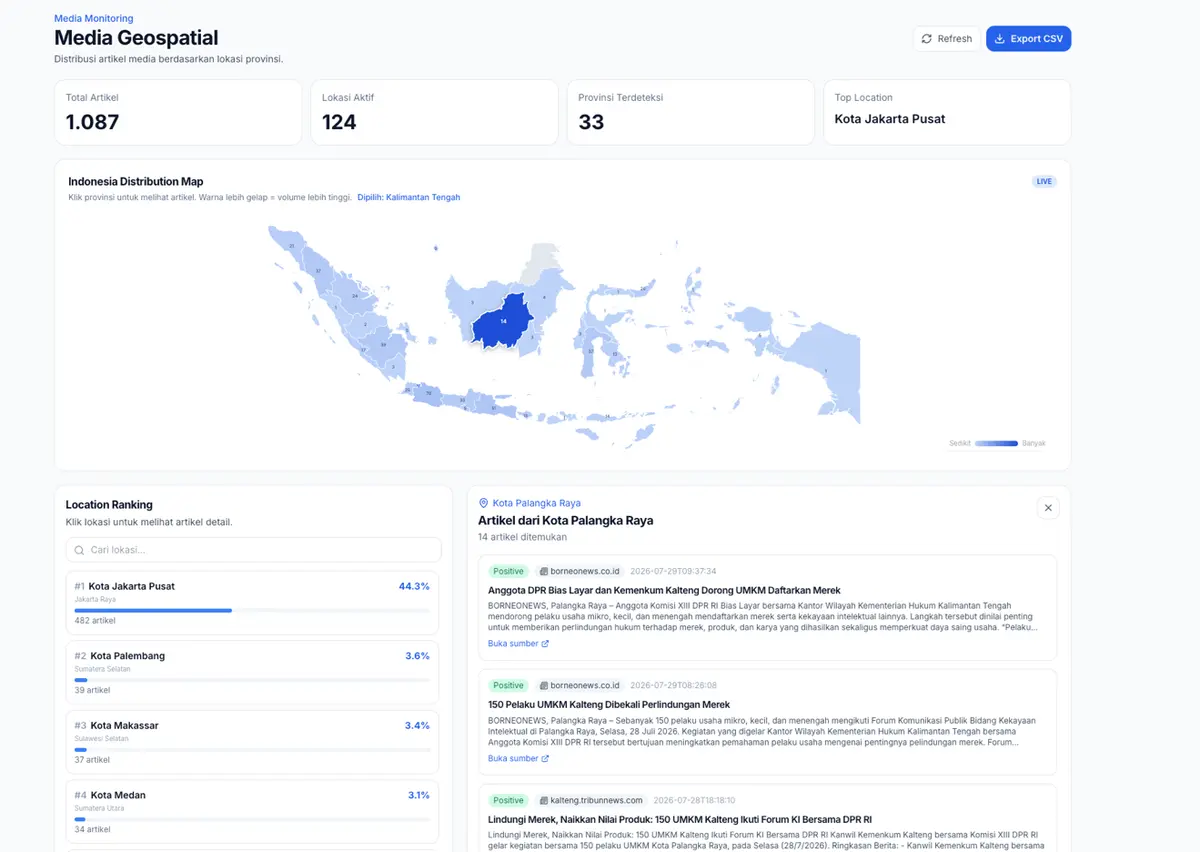
Task: Click the Kota Palangka Raya location link
Action: (x=536, y=503)
